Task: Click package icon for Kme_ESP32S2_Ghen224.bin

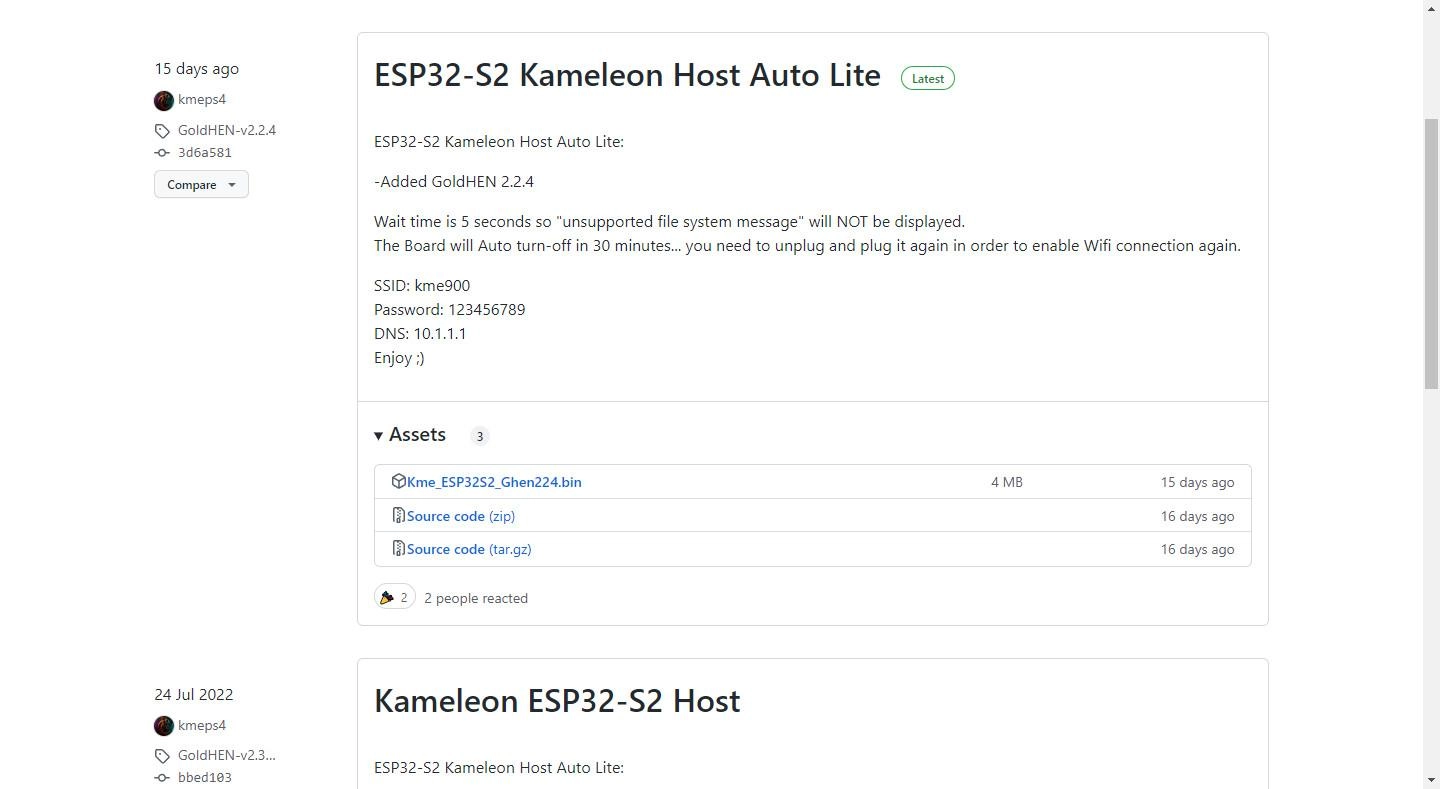Action: (398, 482)
